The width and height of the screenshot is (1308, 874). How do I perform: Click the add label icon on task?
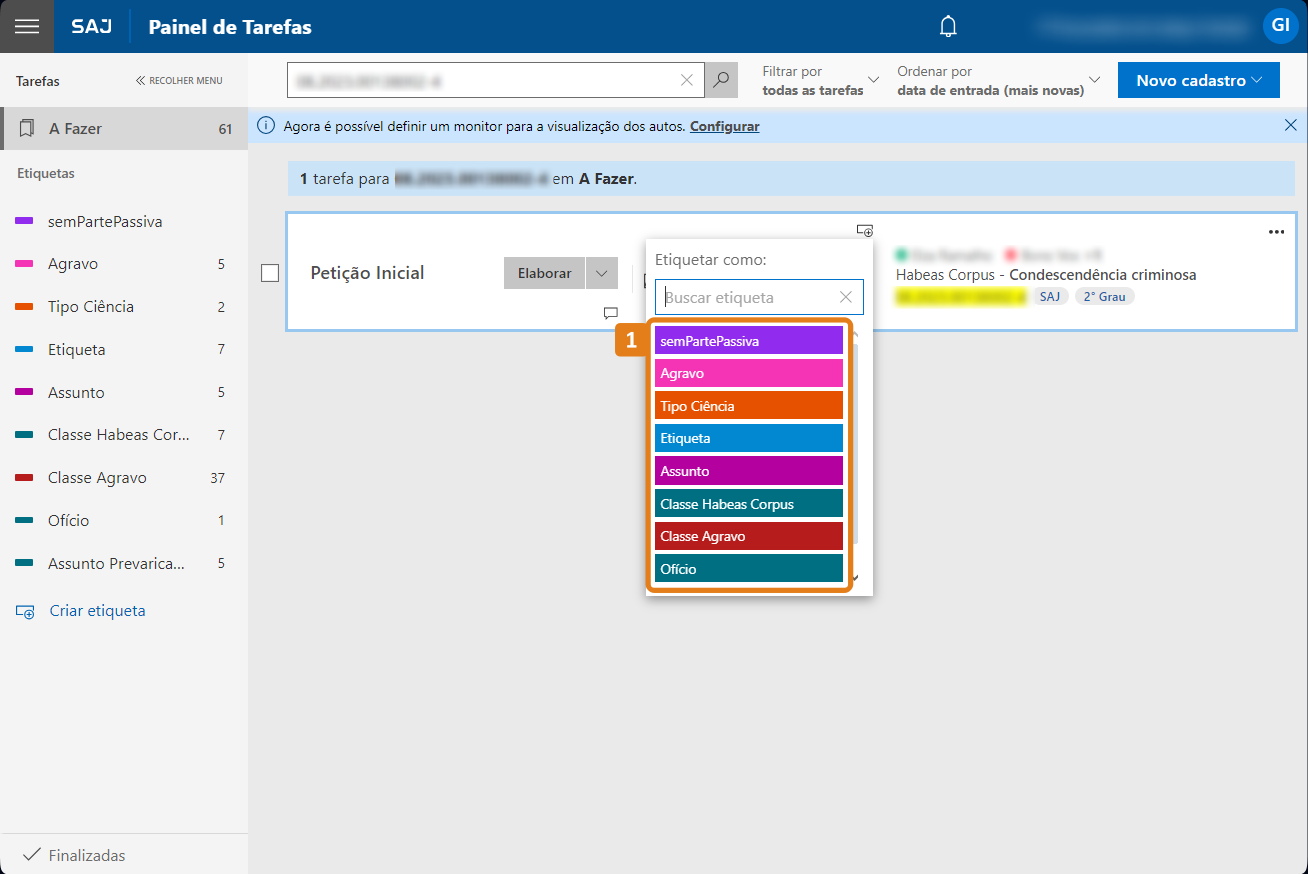click(865, 231)
